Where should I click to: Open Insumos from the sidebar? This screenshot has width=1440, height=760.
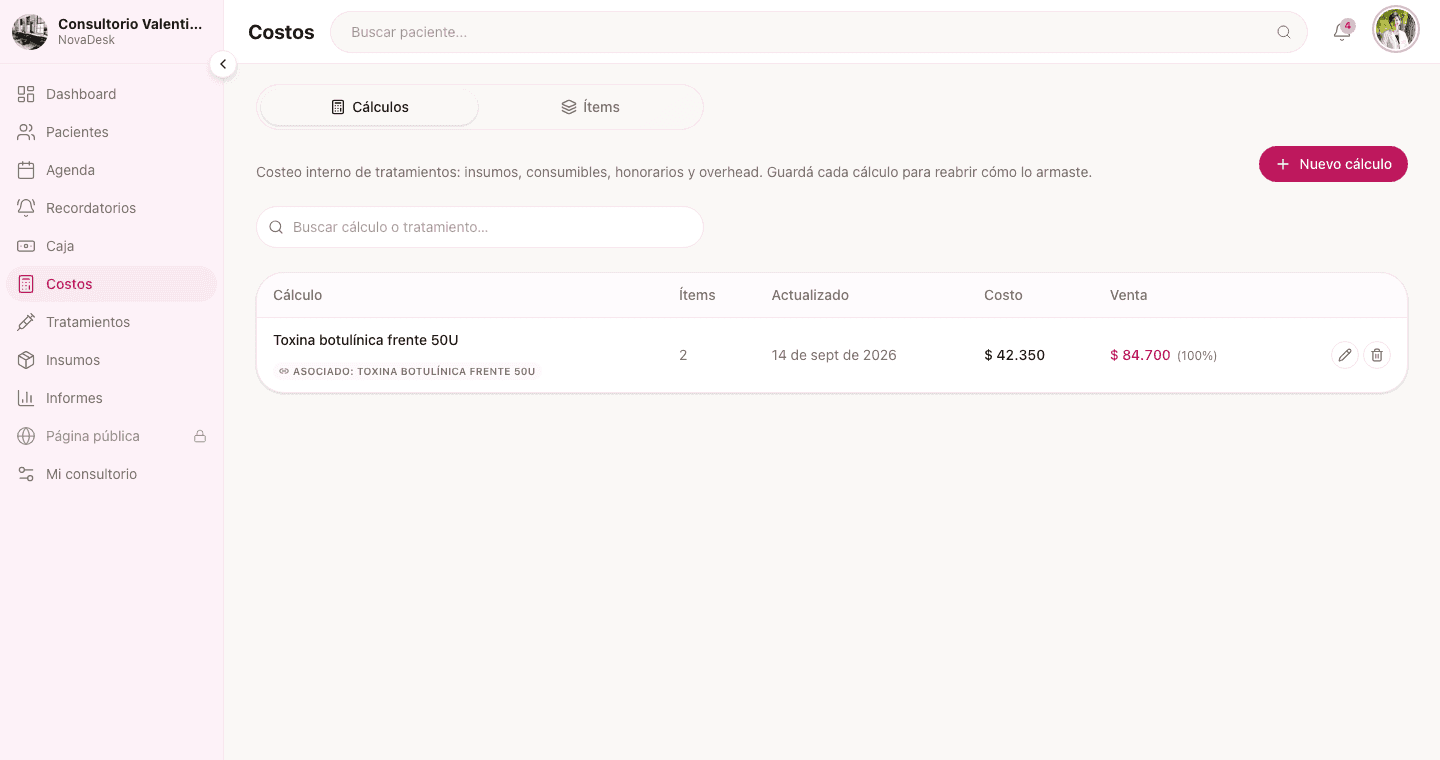(111, 360)
